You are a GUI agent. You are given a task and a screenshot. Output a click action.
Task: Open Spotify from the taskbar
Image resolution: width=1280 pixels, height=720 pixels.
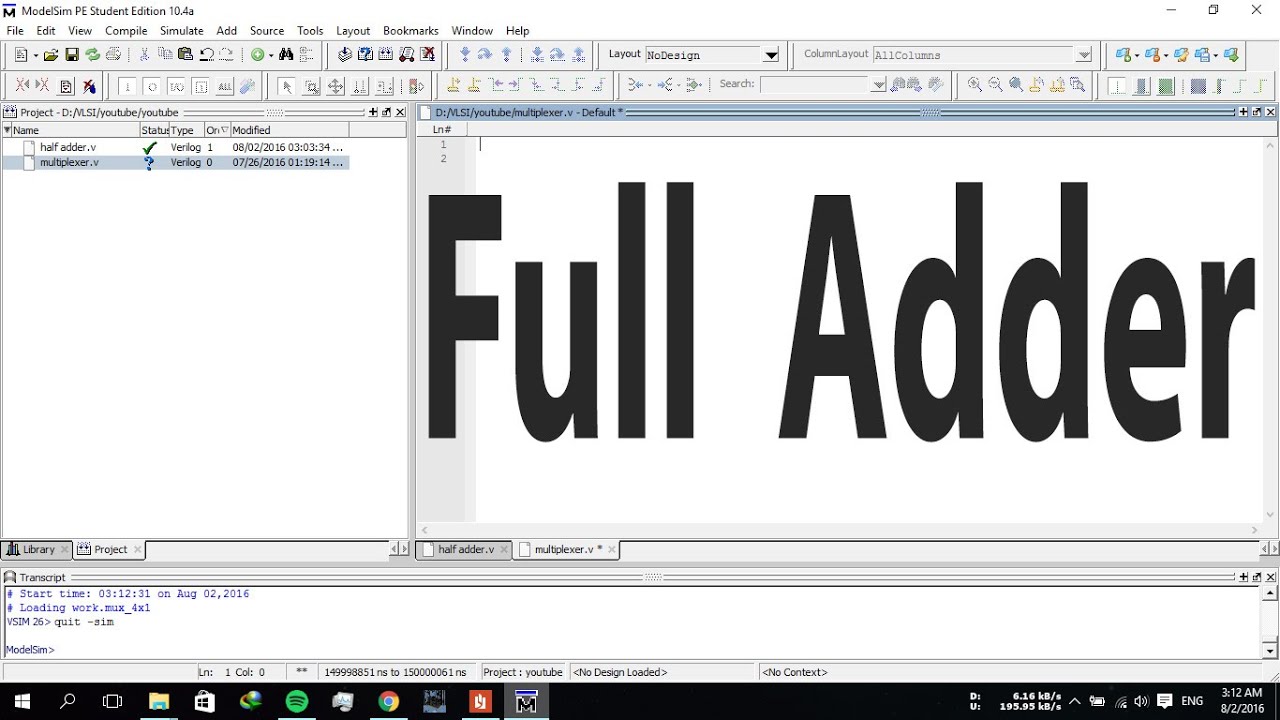297,702
